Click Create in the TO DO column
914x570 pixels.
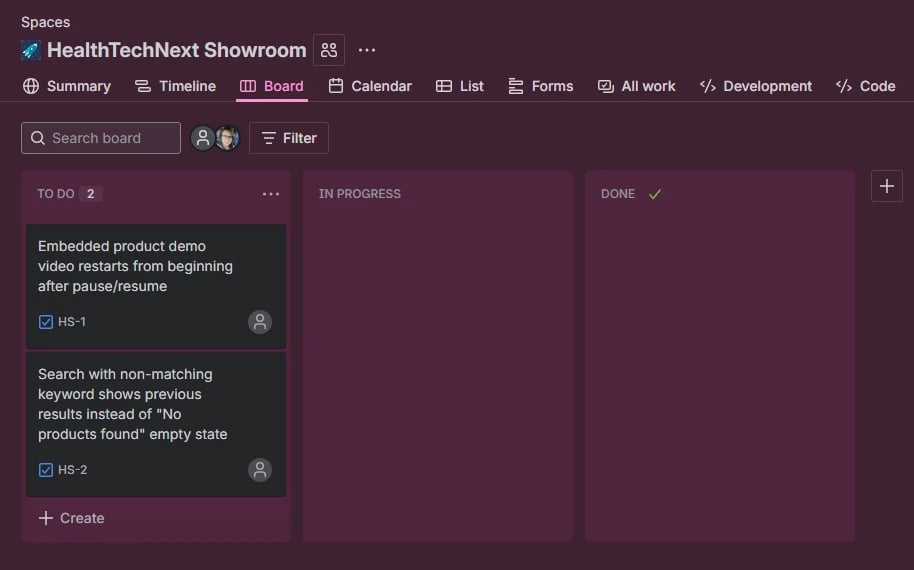(x=71, y=518)
